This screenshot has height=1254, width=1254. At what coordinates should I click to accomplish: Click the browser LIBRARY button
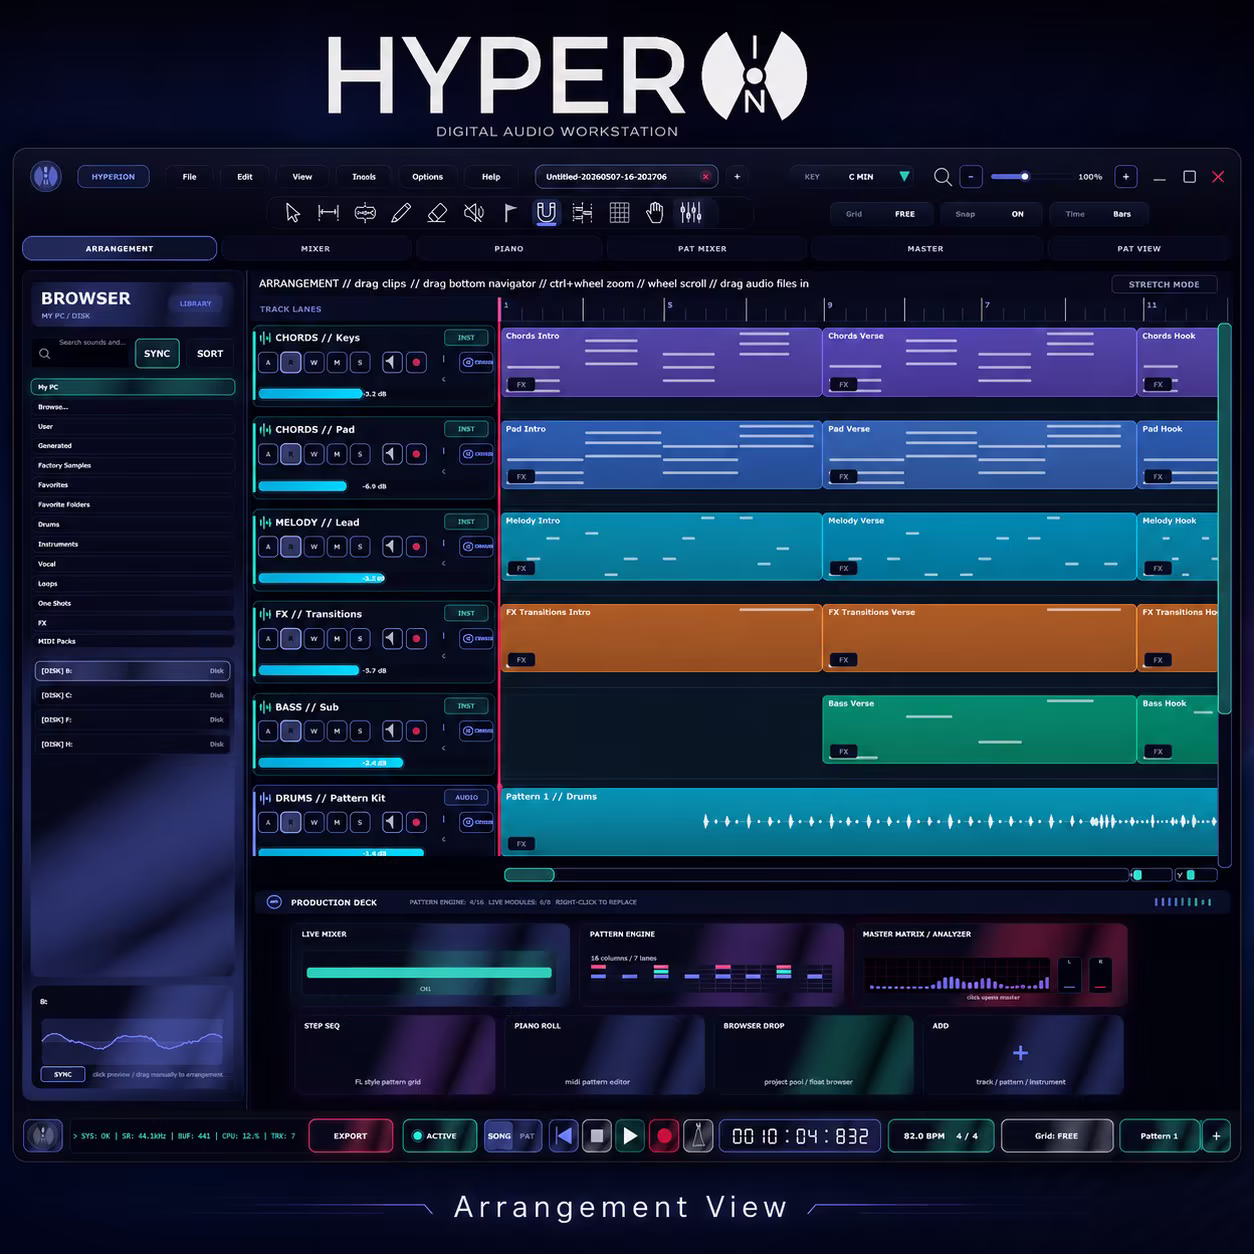tap(195, 303)
